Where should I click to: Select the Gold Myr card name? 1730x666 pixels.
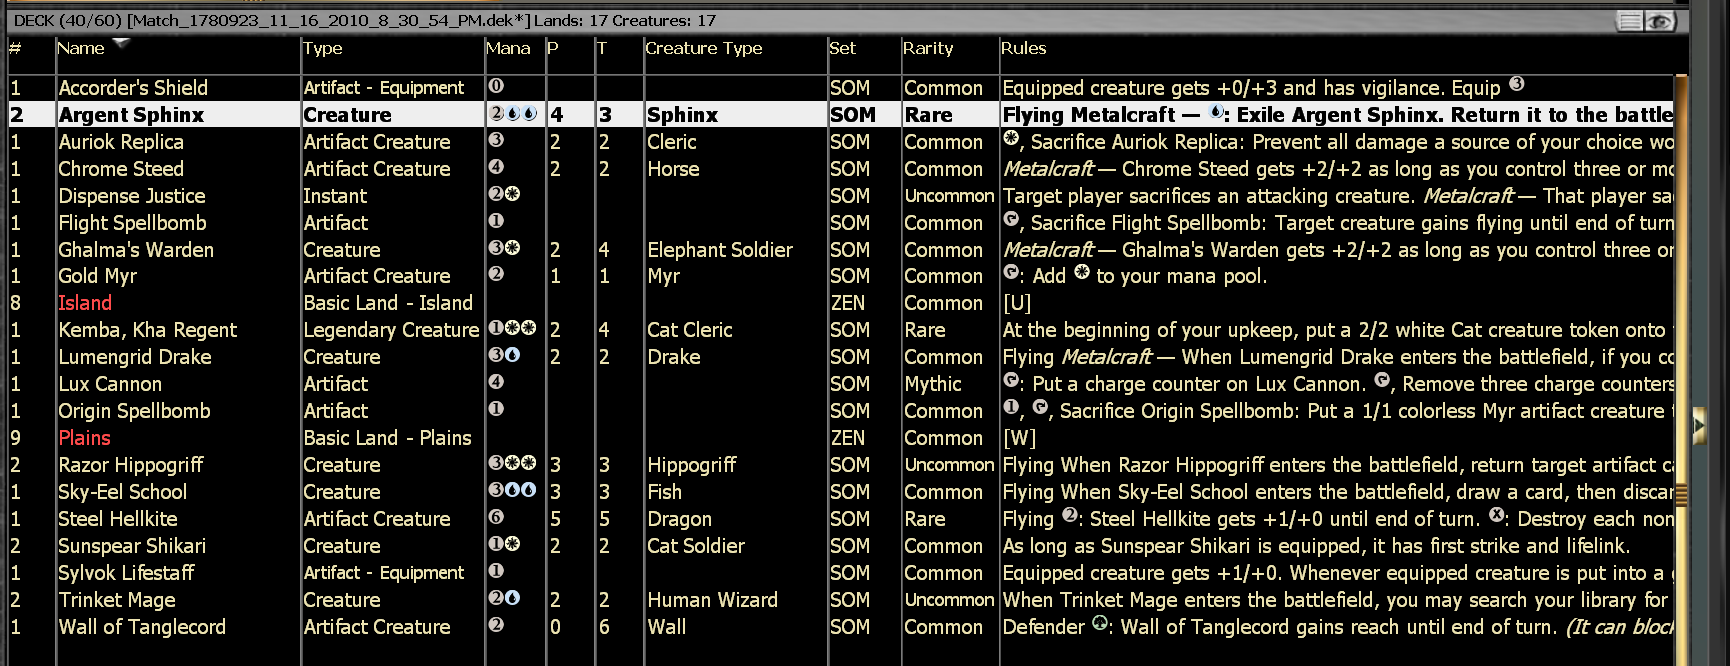[x=98, y=276]
